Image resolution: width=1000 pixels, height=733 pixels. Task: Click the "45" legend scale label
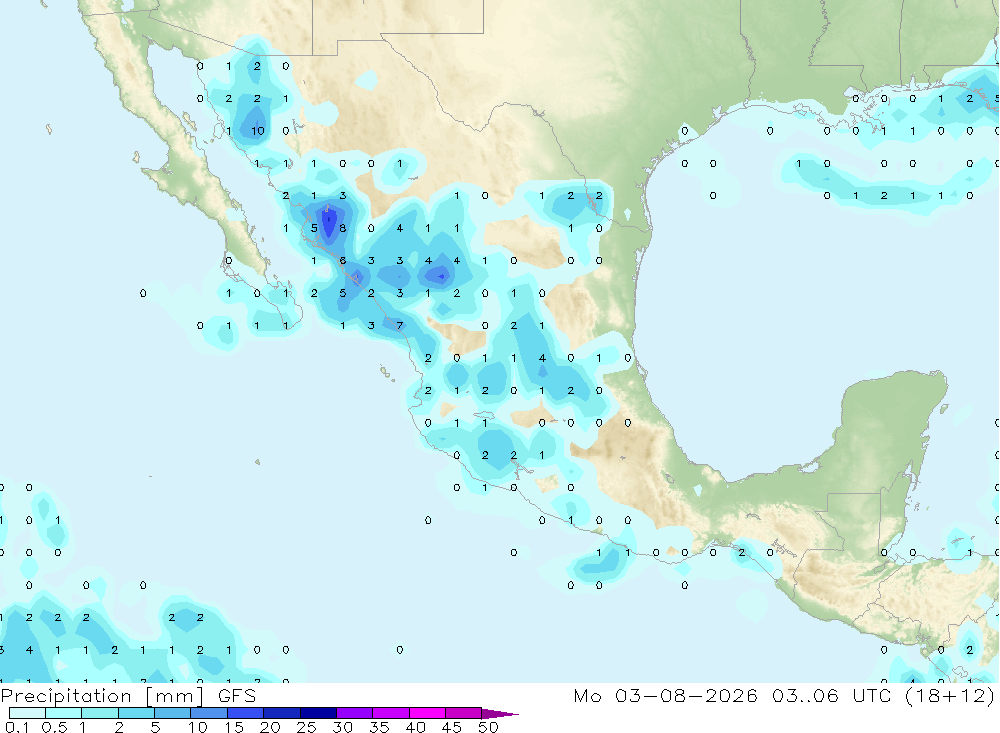tap(452, 727)
